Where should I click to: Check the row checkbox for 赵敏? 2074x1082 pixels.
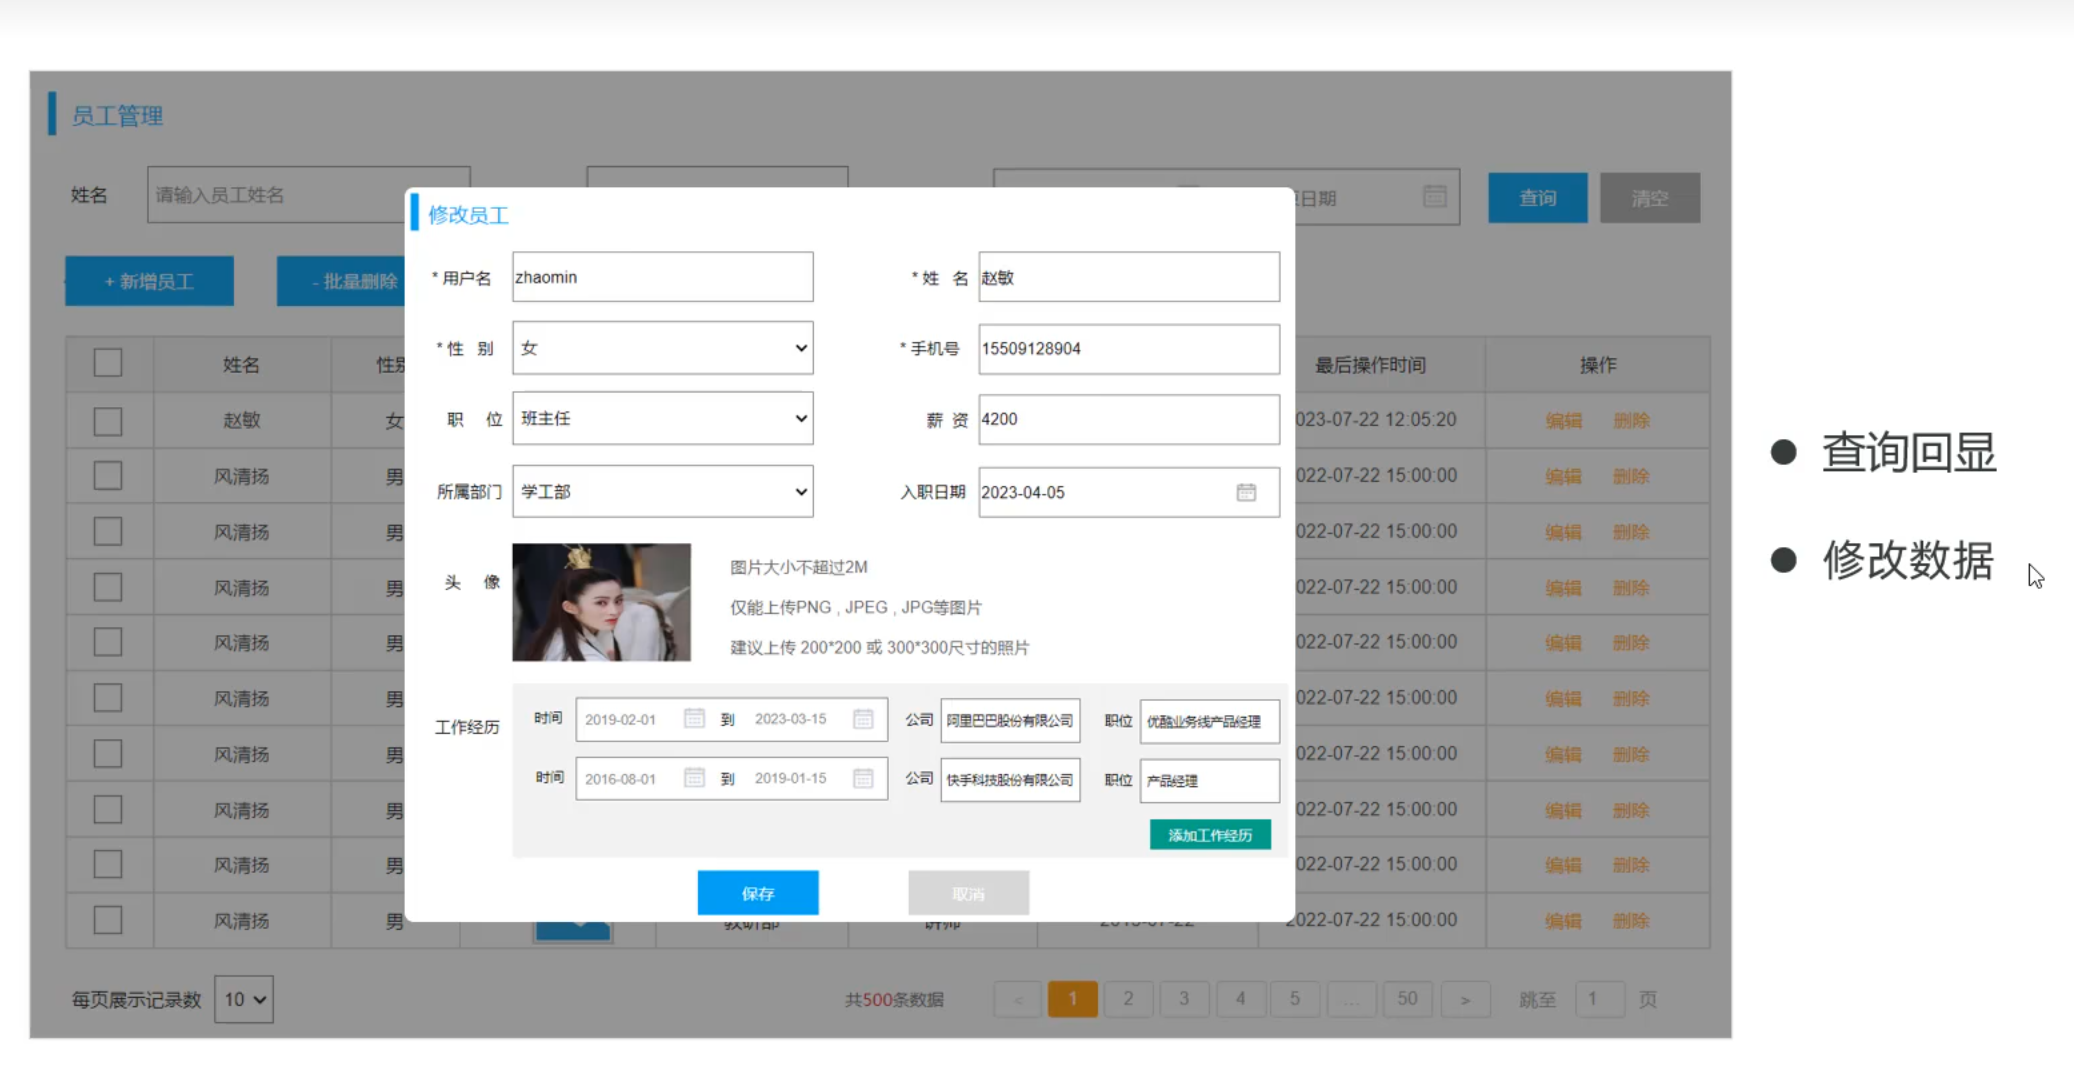coord(108,421)
